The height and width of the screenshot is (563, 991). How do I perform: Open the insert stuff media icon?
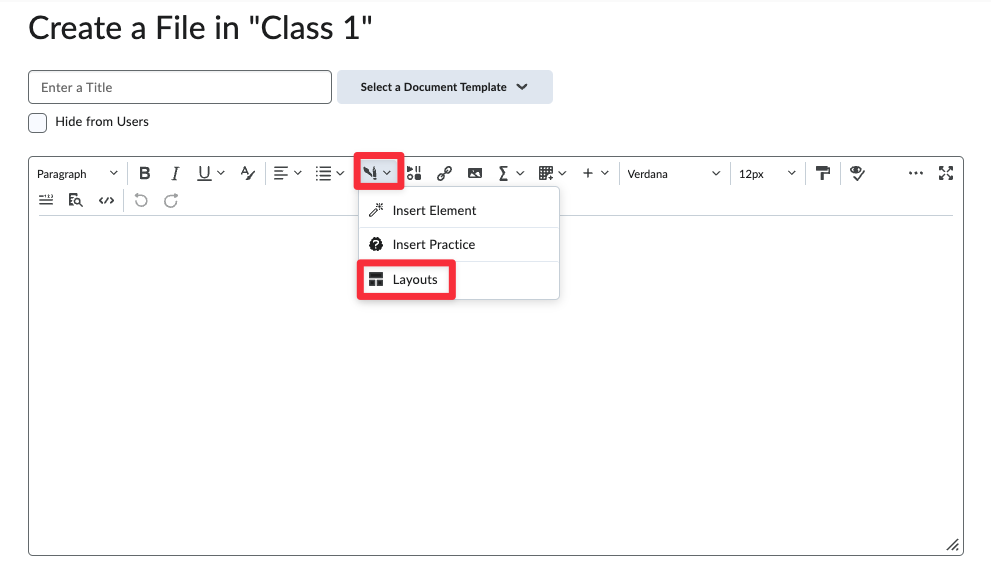[x=415, y=173]
